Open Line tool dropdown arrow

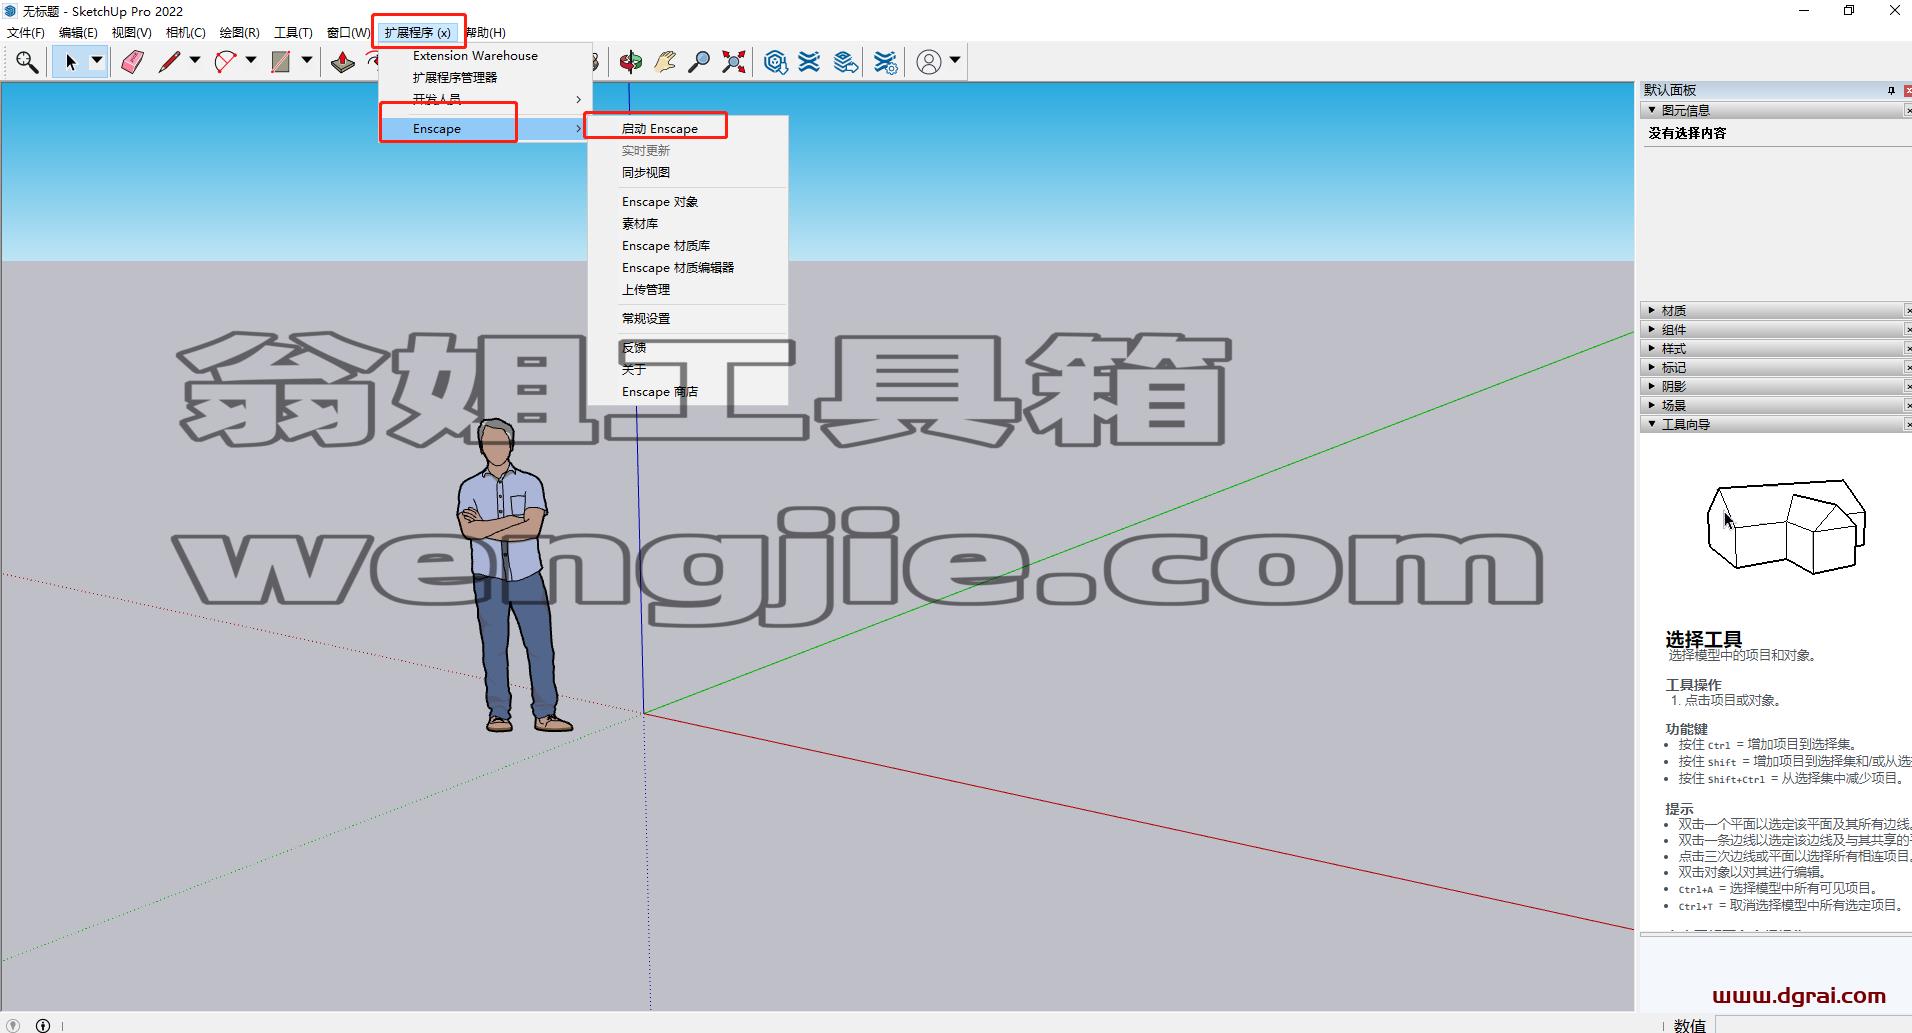[195, 61]
